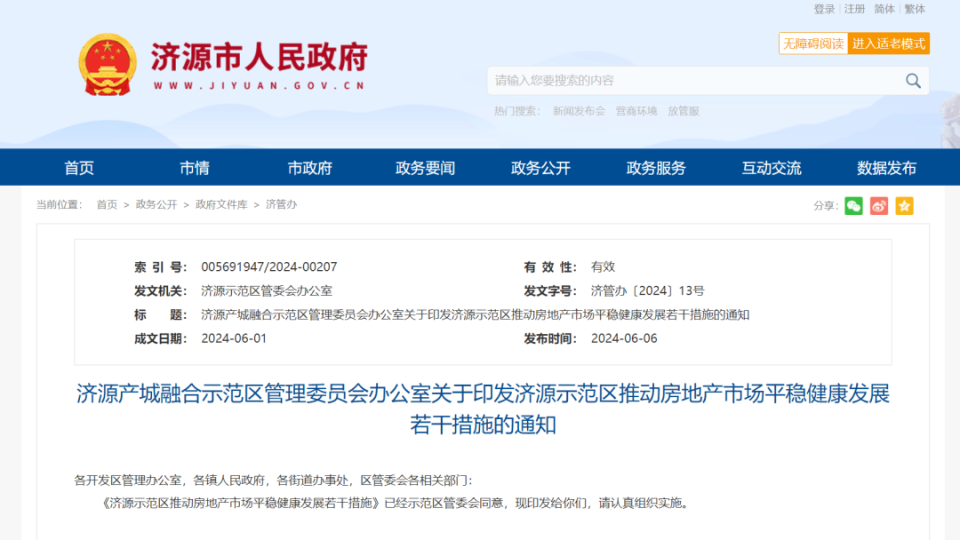Click the 注册 register link
Image resolution: width=960 pixels, height=540 pixels.
pos(855,9)
